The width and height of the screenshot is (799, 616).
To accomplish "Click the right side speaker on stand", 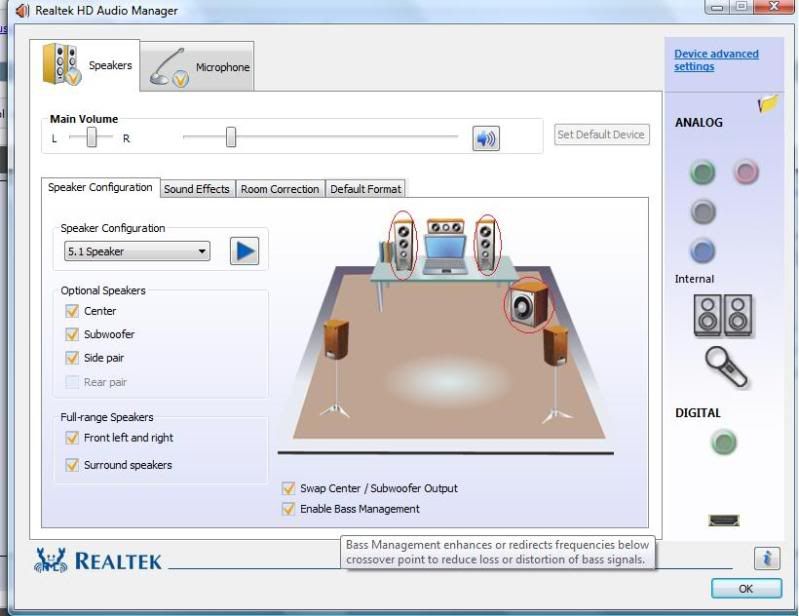I will (x=555, y=376).
